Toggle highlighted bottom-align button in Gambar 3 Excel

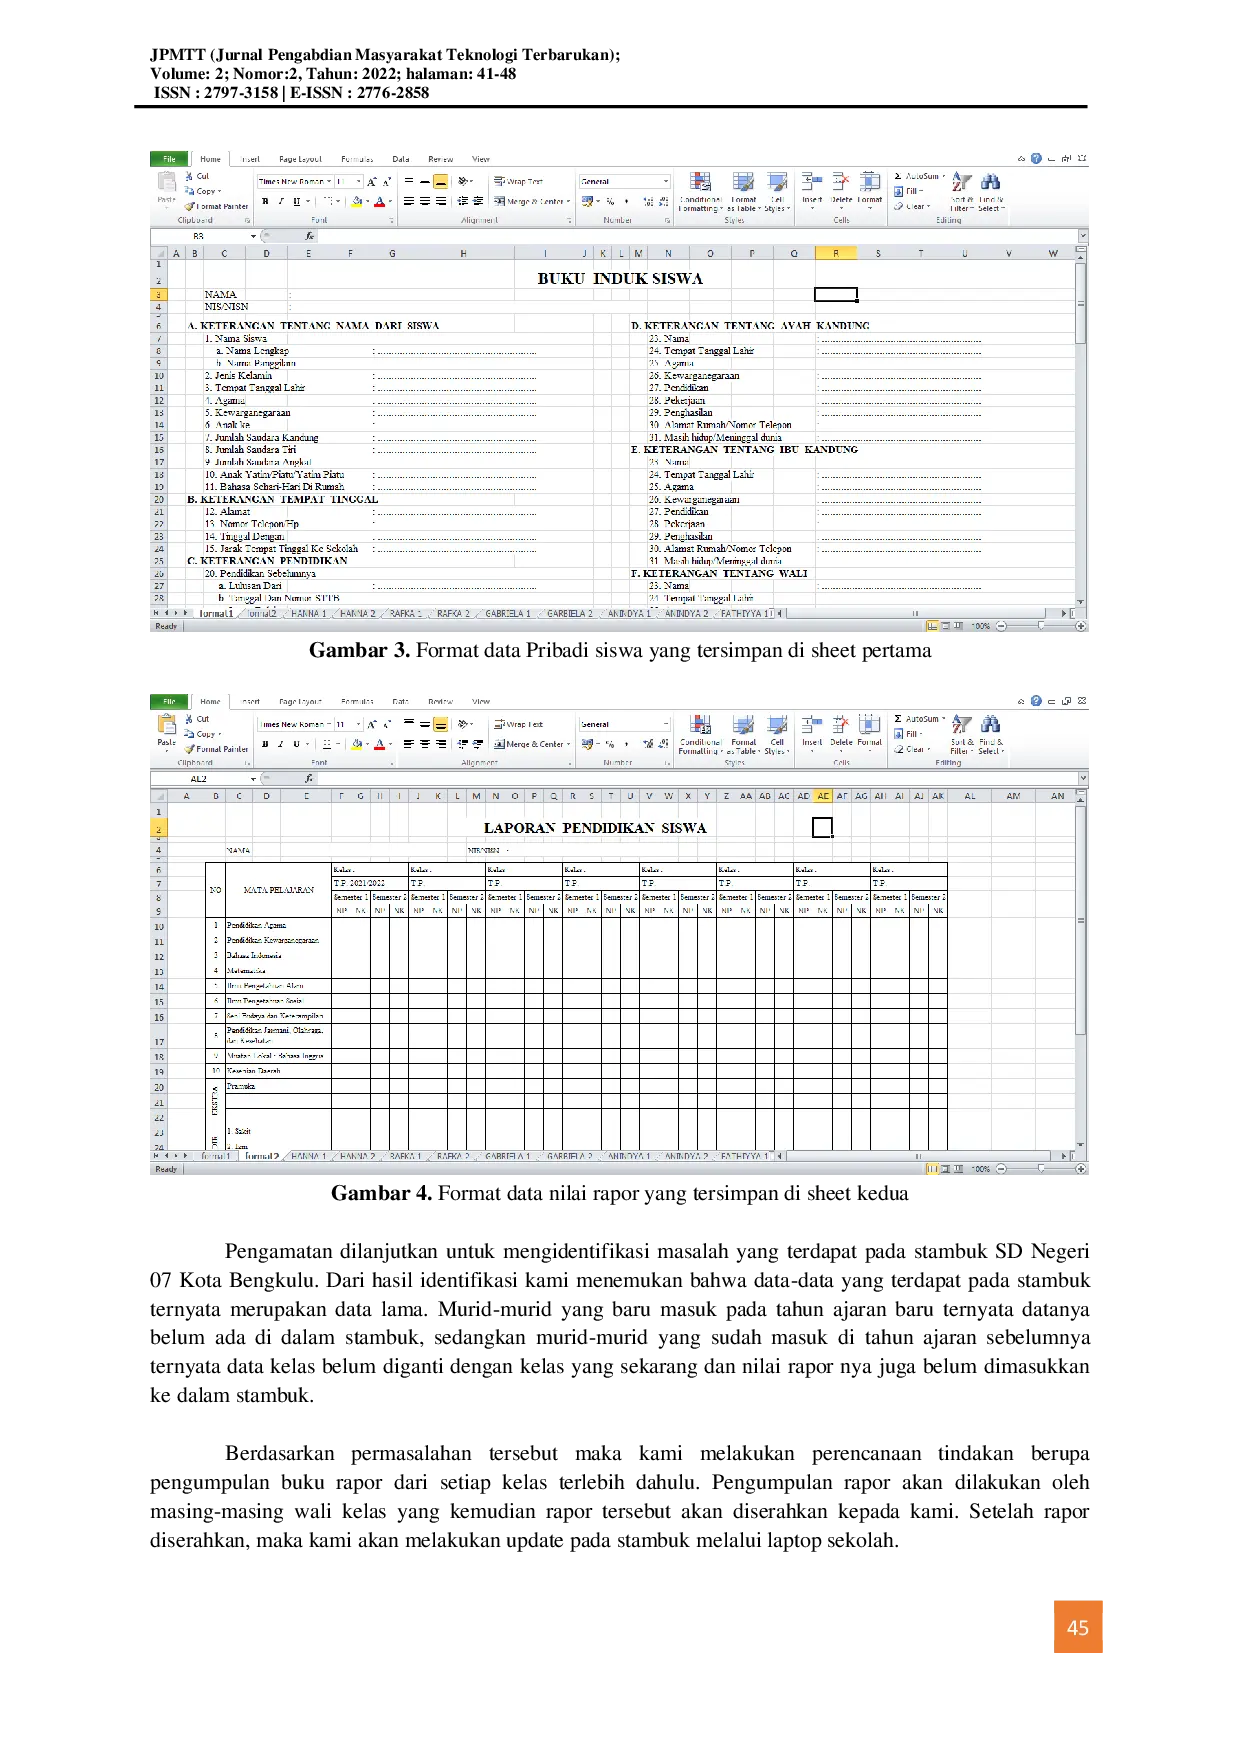(441, 182)
